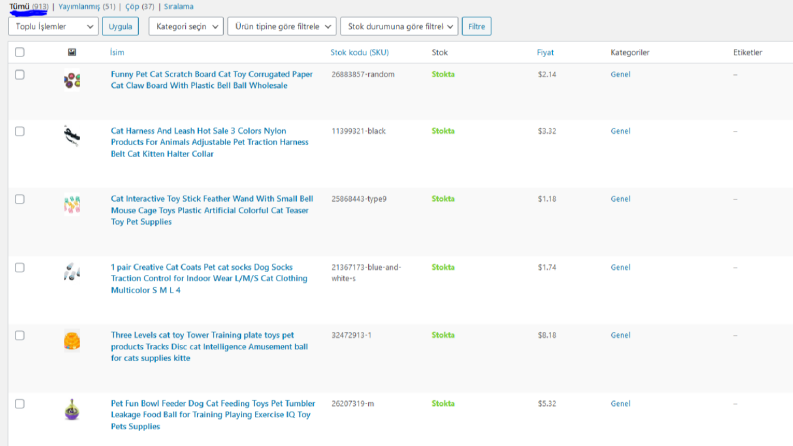Screen dimensions: 793x446
Task: Switch to the Tümü (913) view
Action: click(28, 7)
